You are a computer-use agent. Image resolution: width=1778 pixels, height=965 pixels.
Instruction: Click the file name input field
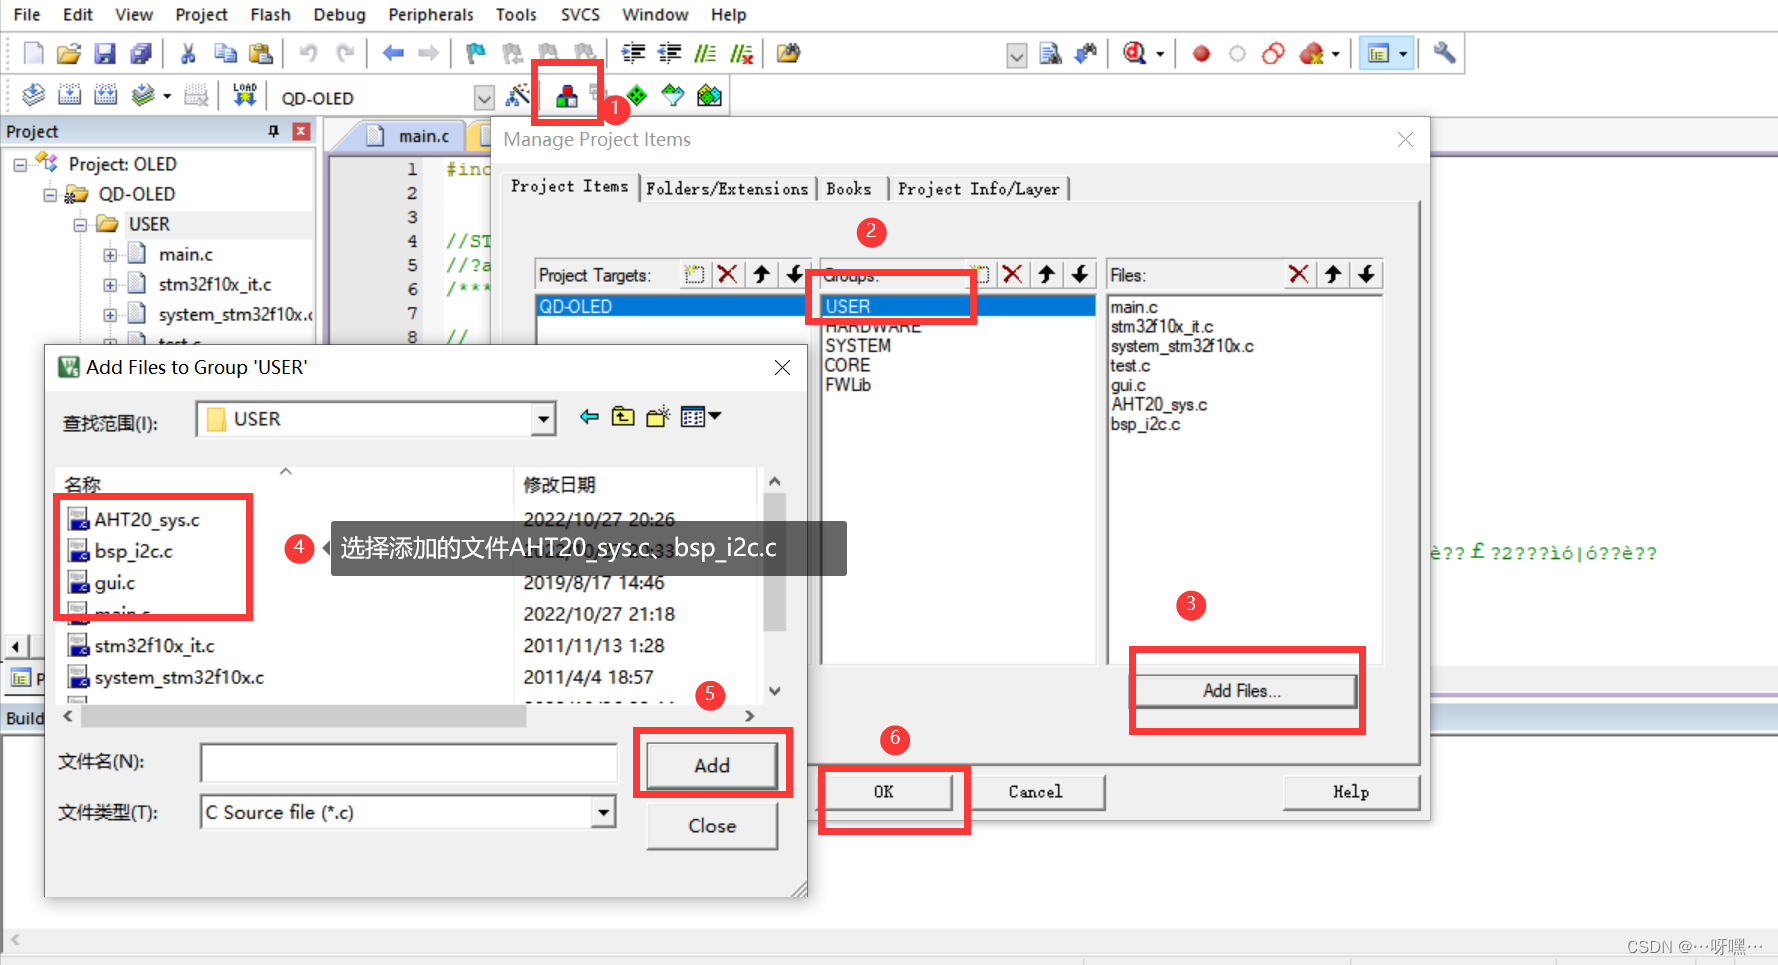[408, 763]
